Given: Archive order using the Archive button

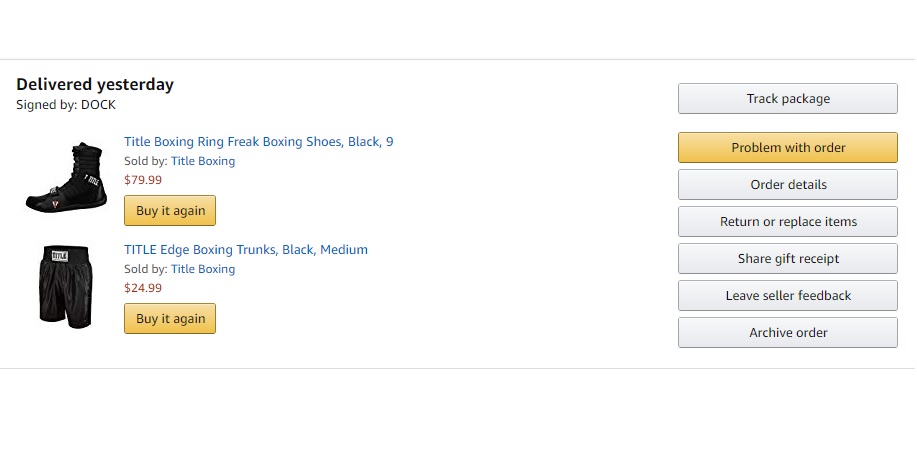Looking at the screenshot, I should [788, 333].
